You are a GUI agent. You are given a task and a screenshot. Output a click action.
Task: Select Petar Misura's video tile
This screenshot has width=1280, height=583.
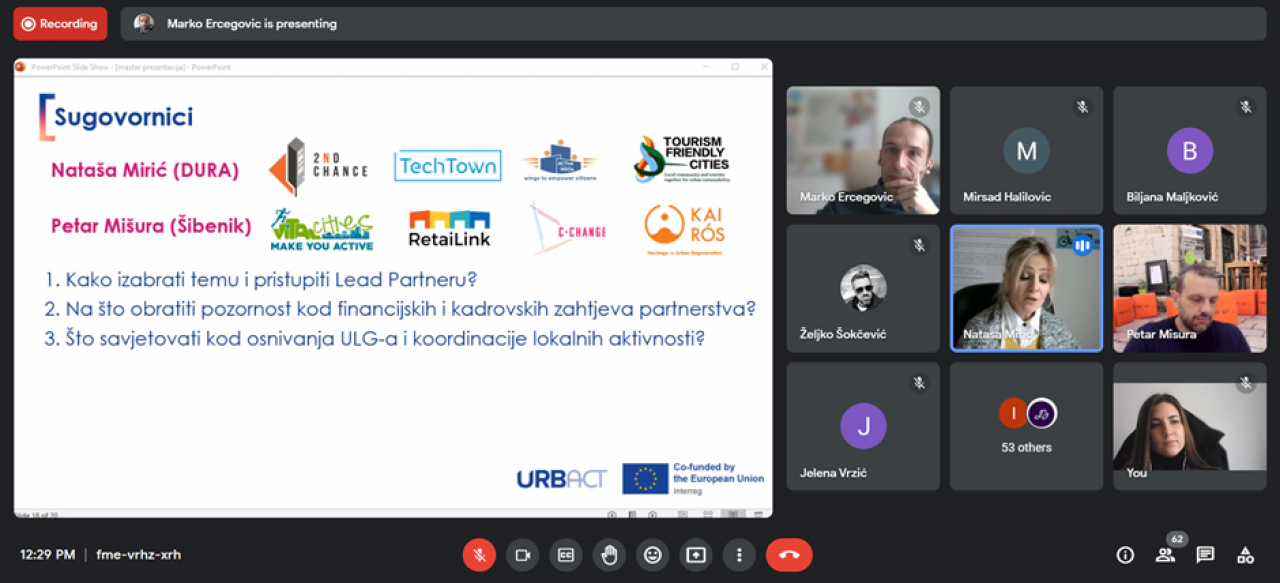pos(1190,288)
